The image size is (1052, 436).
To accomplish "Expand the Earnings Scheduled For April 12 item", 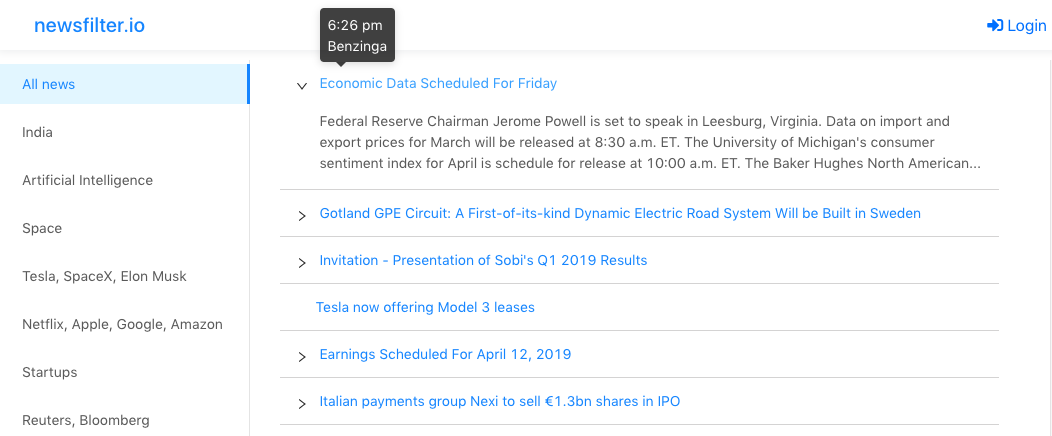I will [301, 357].
